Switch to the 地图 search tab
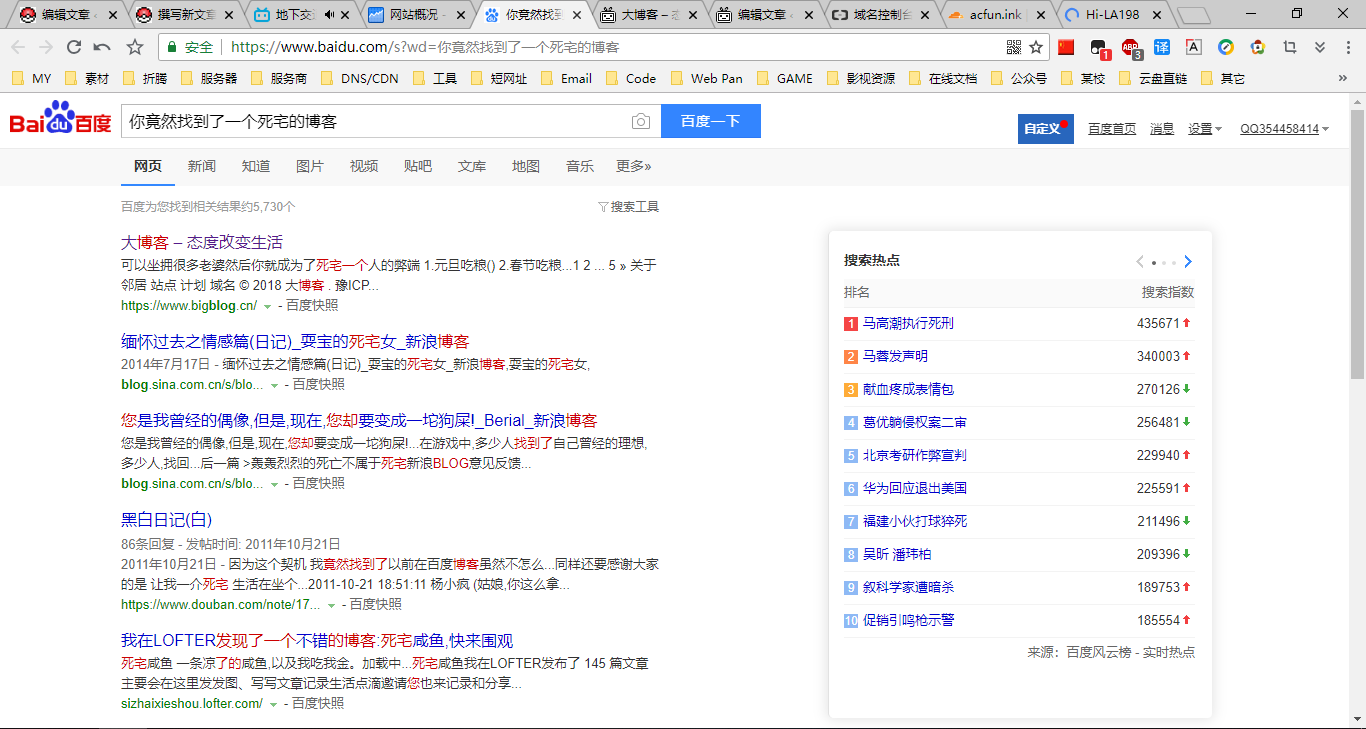 [526, 166]
